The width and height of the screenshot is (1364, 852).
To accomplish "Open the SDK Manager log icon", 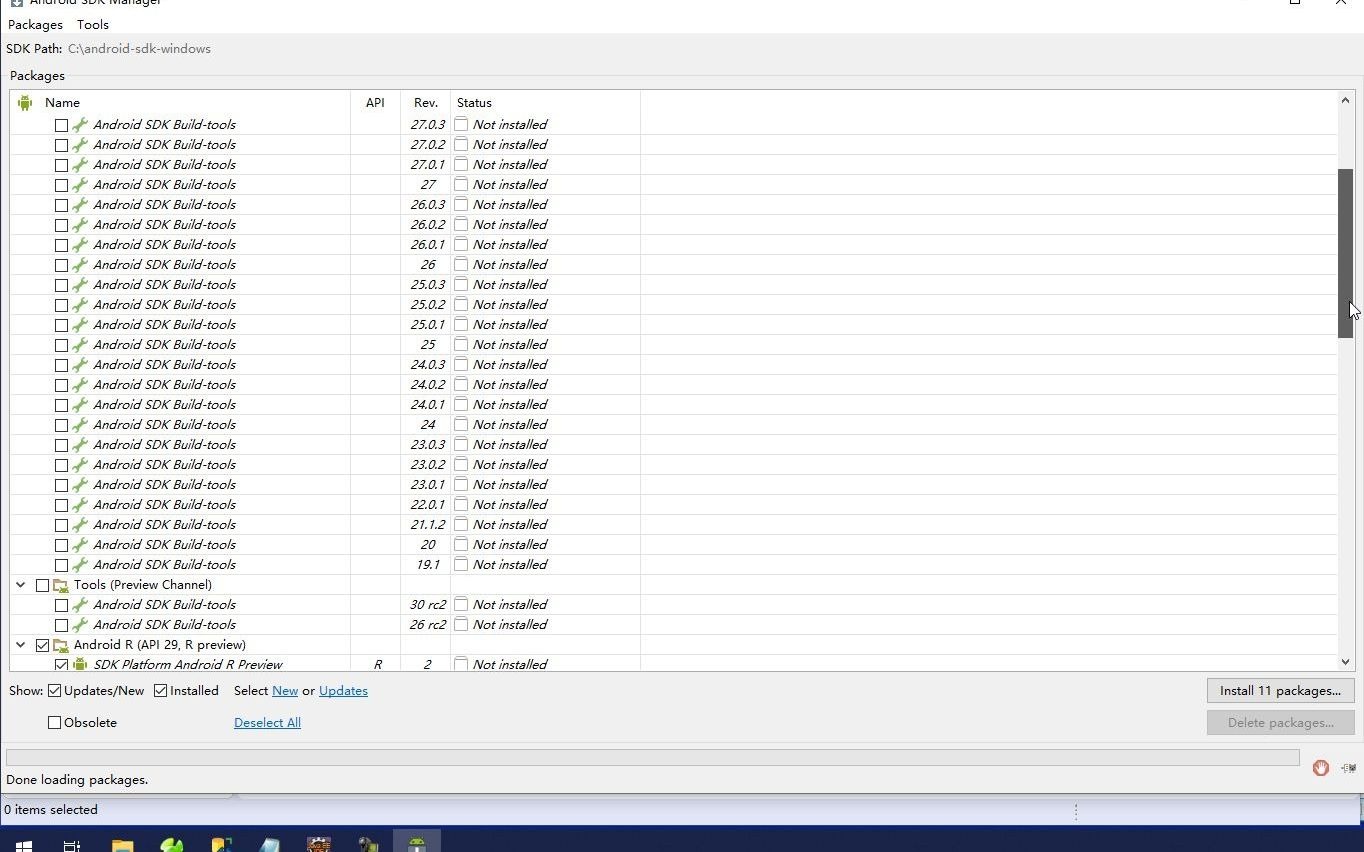I will [x=1348, y=768].
